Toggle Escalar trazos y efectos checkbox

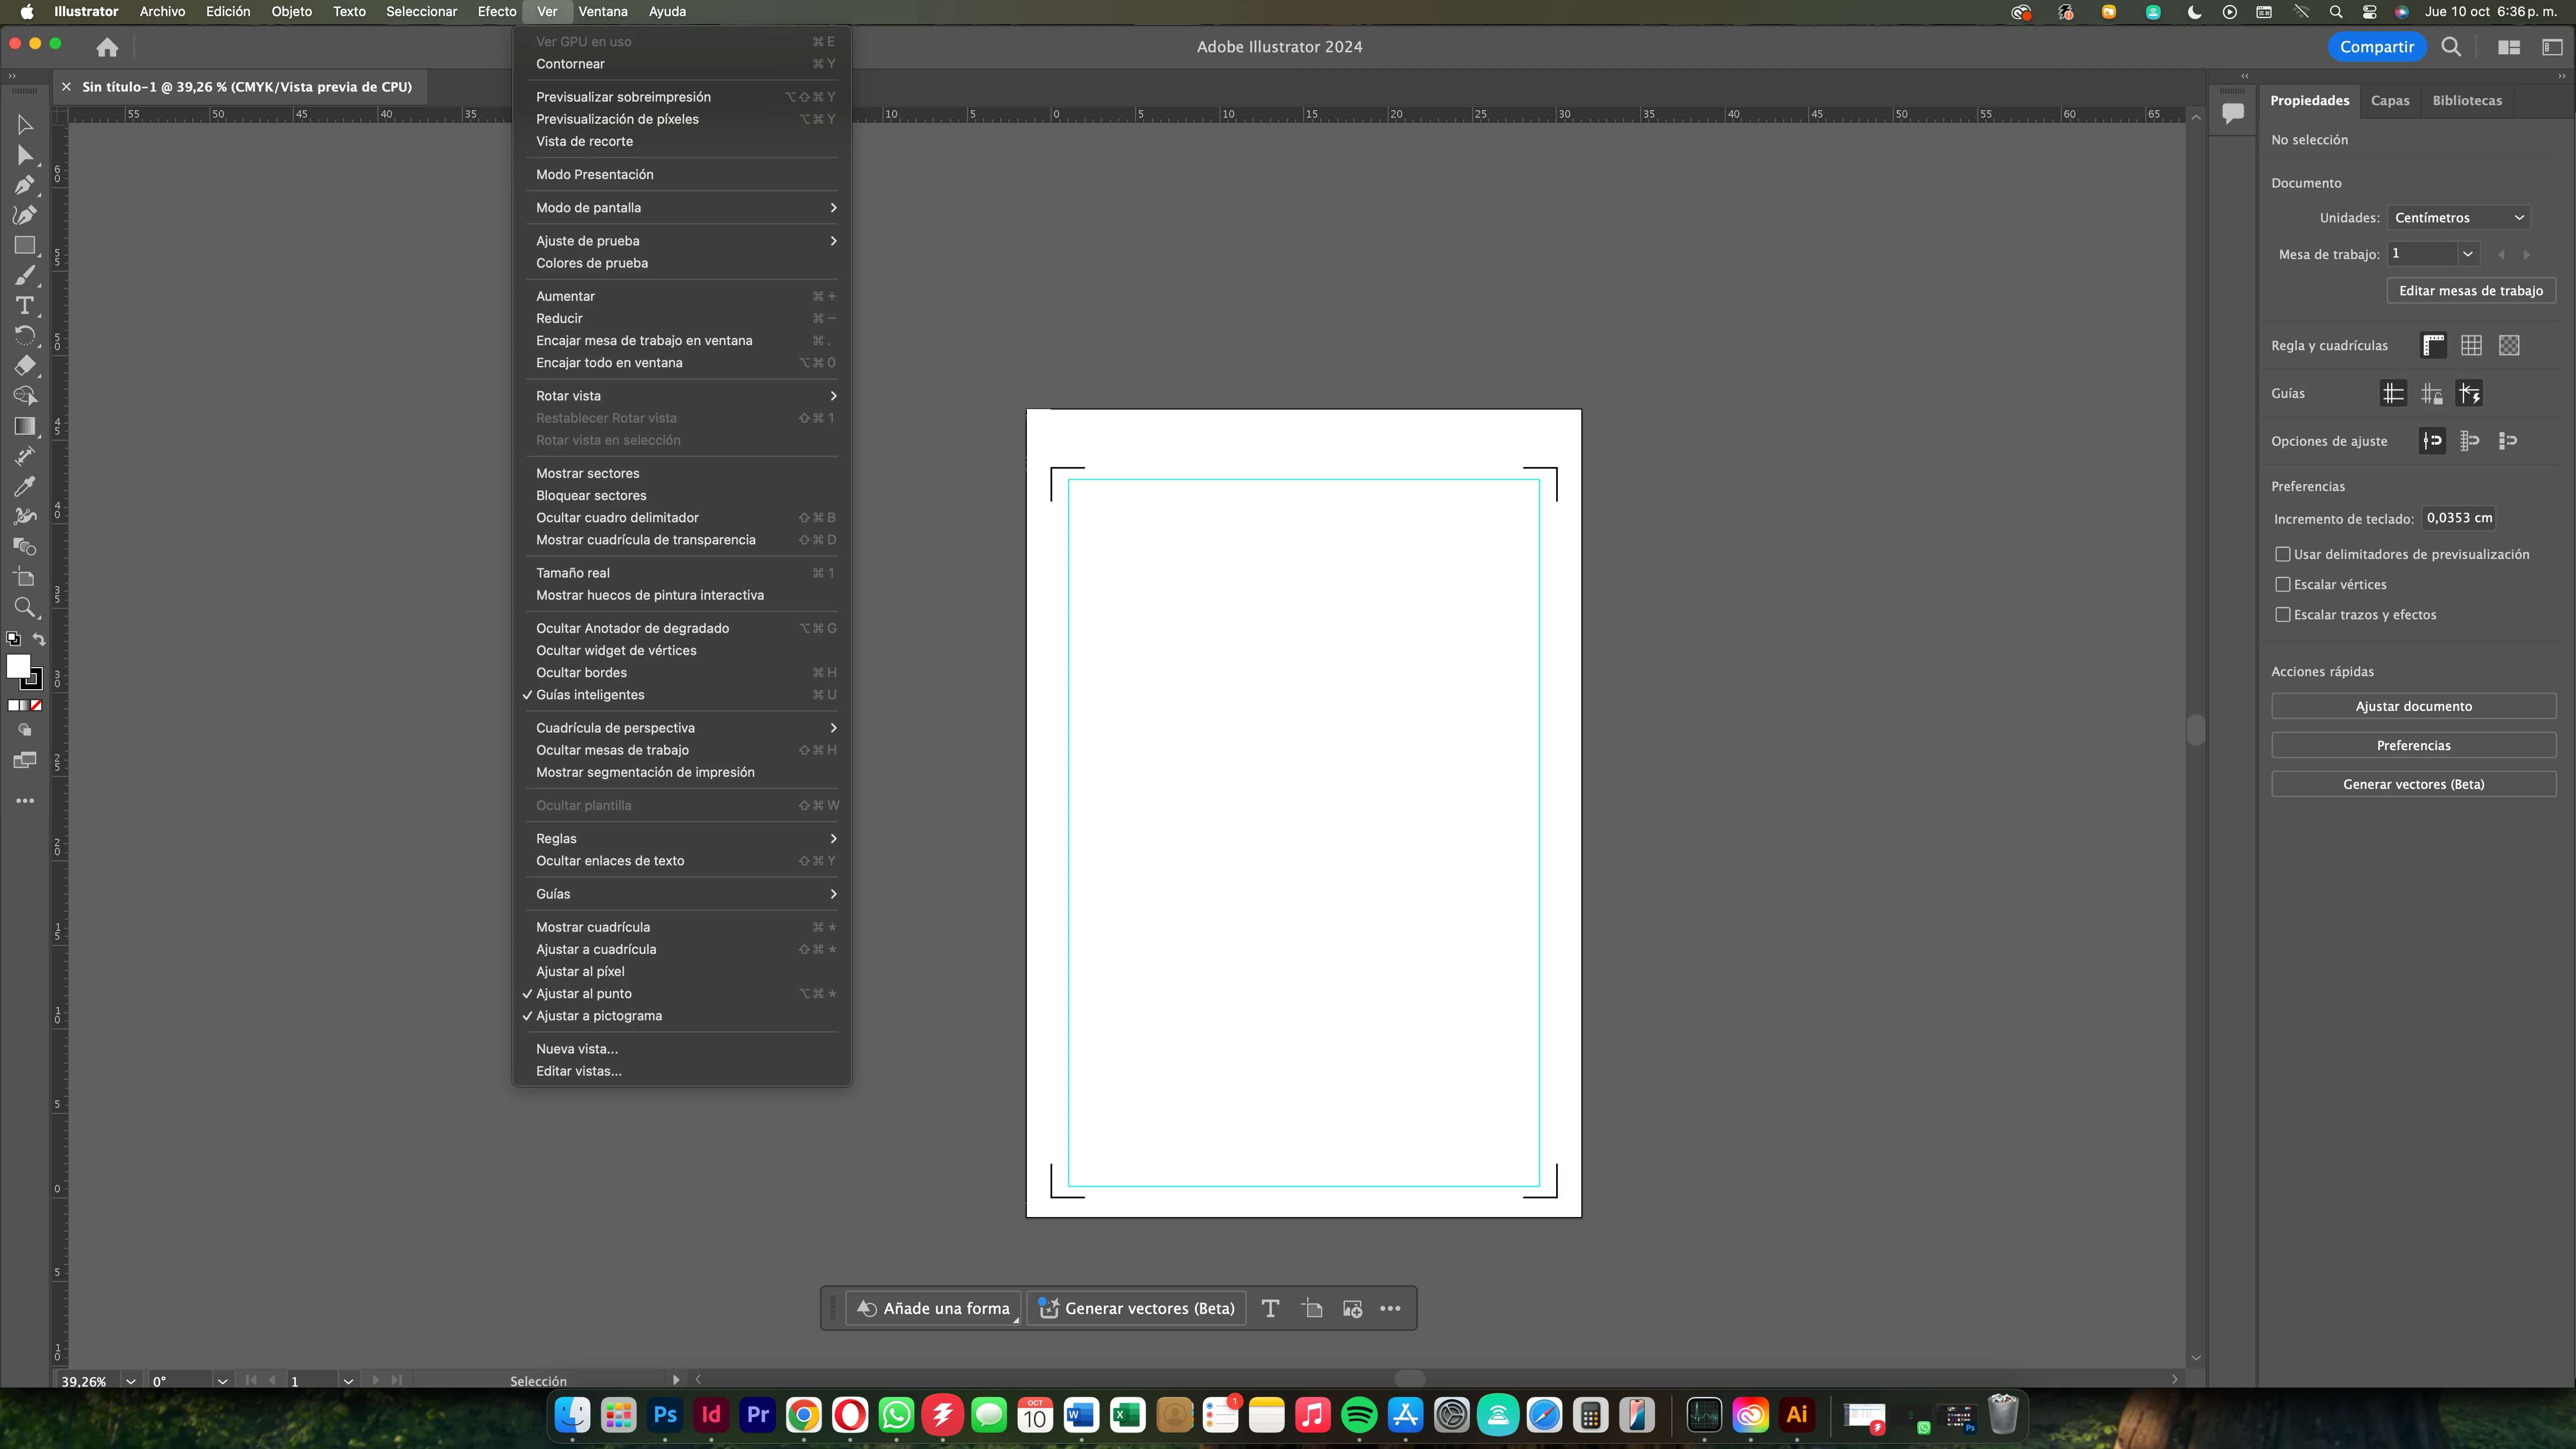2282,615
